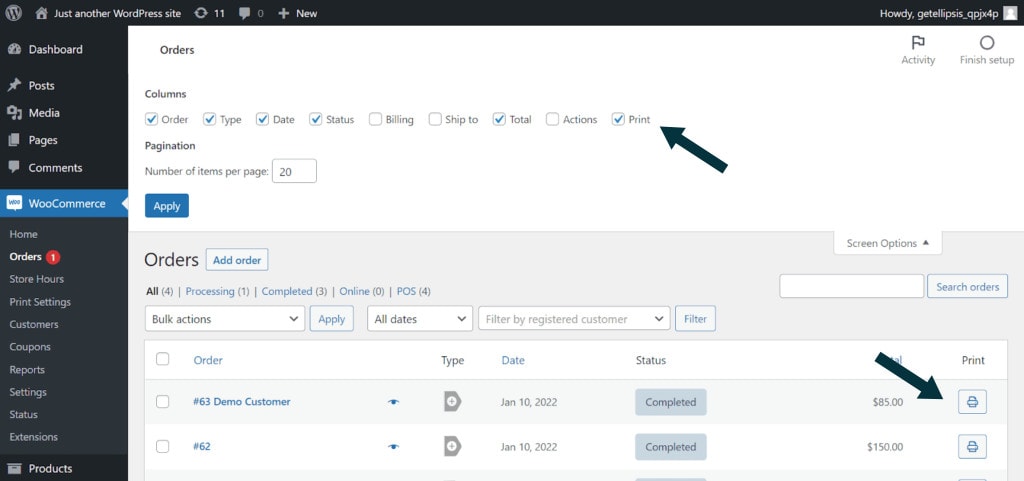Go to Store Hours in sidebar
Image resolution: width=1024 pixels, height=481 pixels.
coord(37,279)
